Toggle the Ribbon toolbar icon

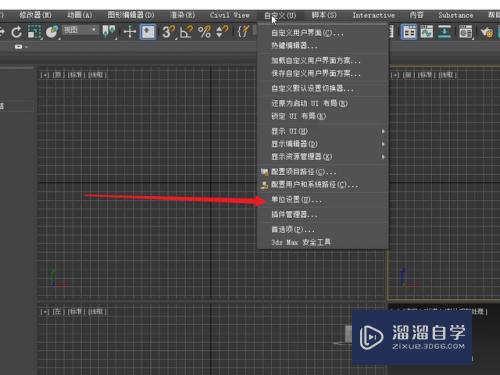(409, 32)
